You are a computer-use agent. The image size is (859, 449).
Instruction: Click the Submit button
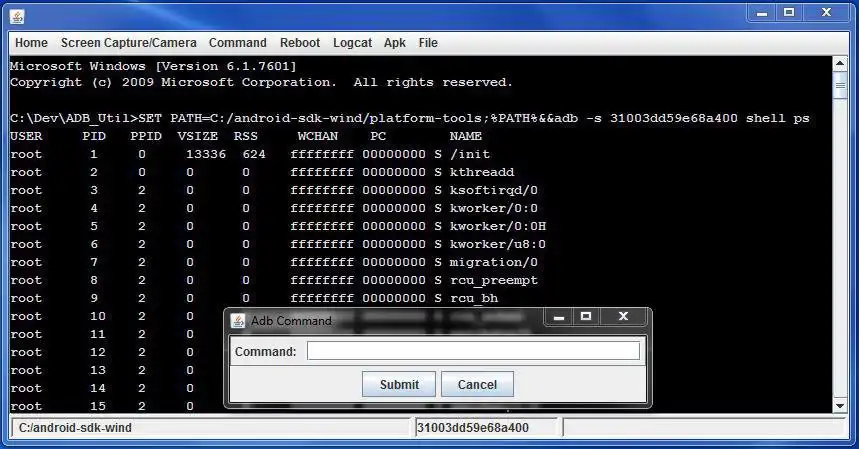click(x=399, y=384)
